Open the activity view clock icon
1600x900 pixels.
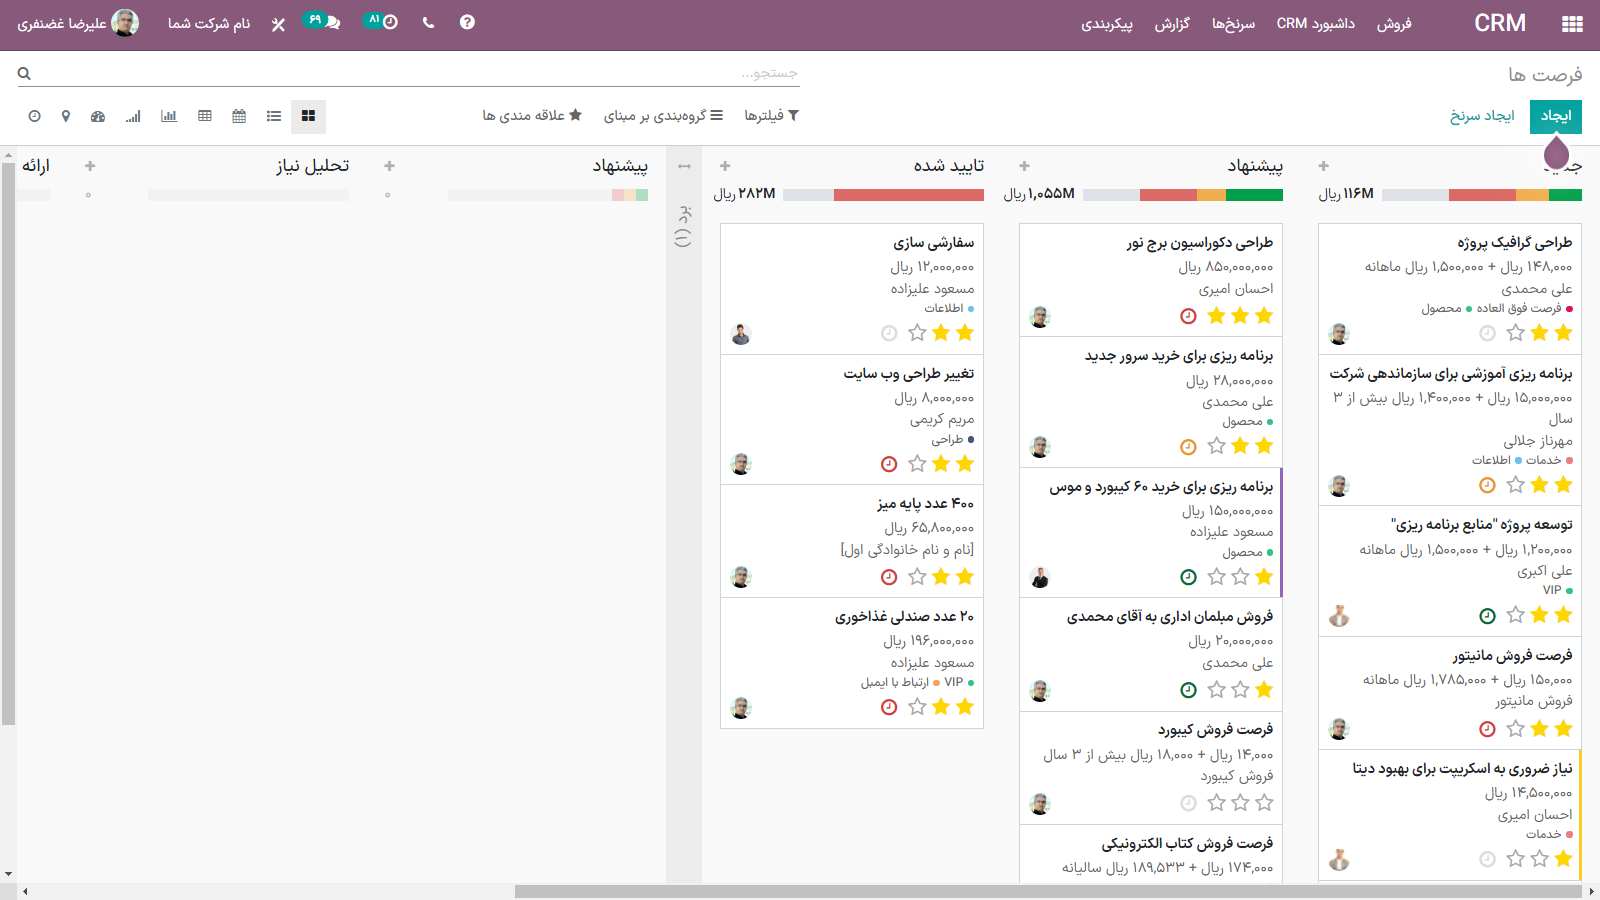(34, 116)
